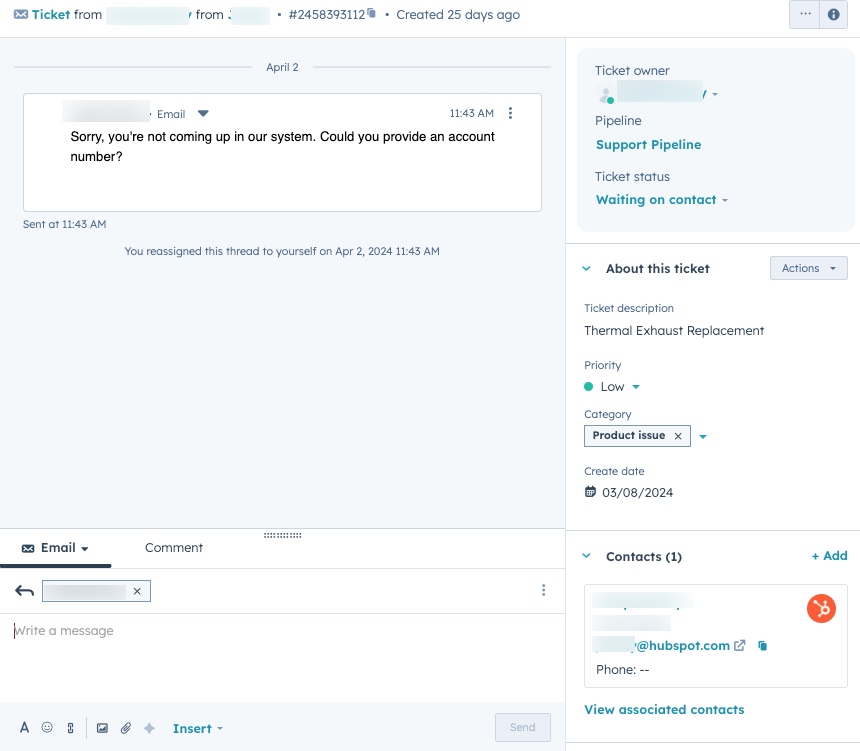Attach a file with the paperclip icon

[x=126, y=728]
